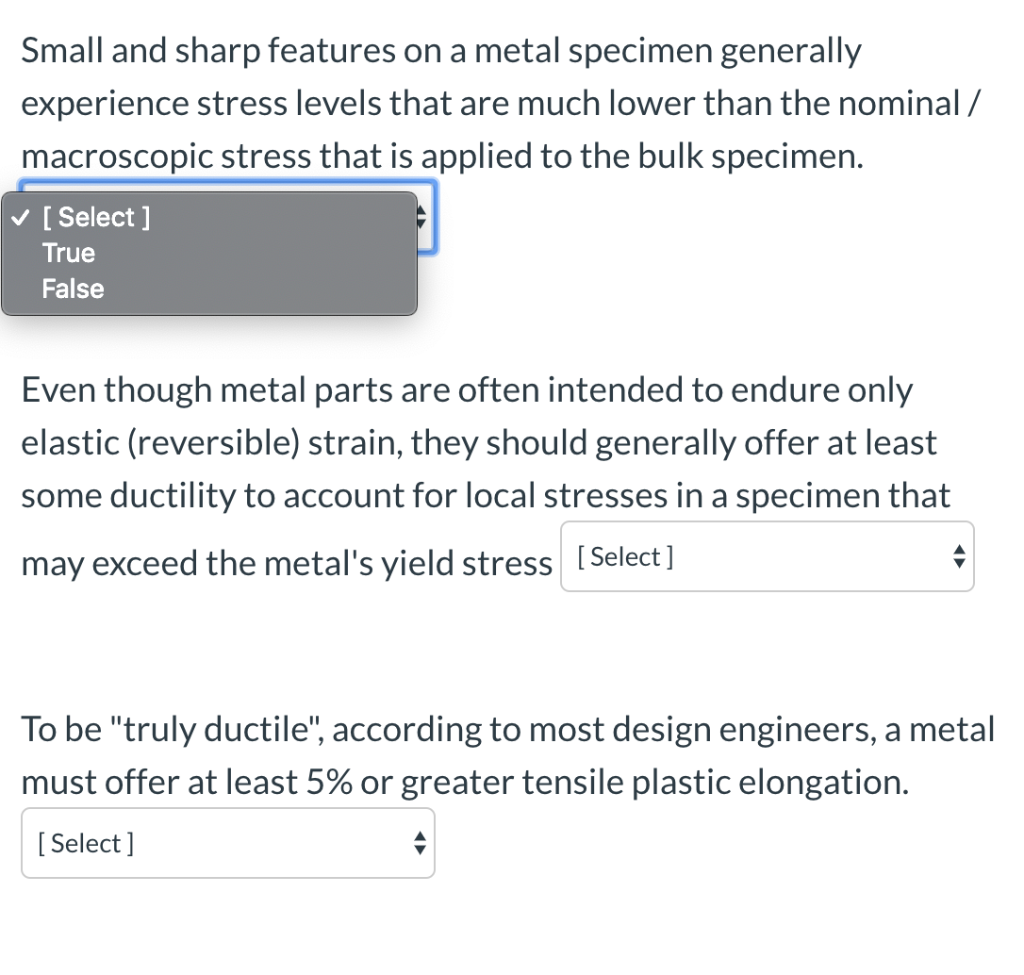Open the dropdown after "yield stress" text
Image resolution: width=1024 pixels, height=975 pixels.
point(768,557)
